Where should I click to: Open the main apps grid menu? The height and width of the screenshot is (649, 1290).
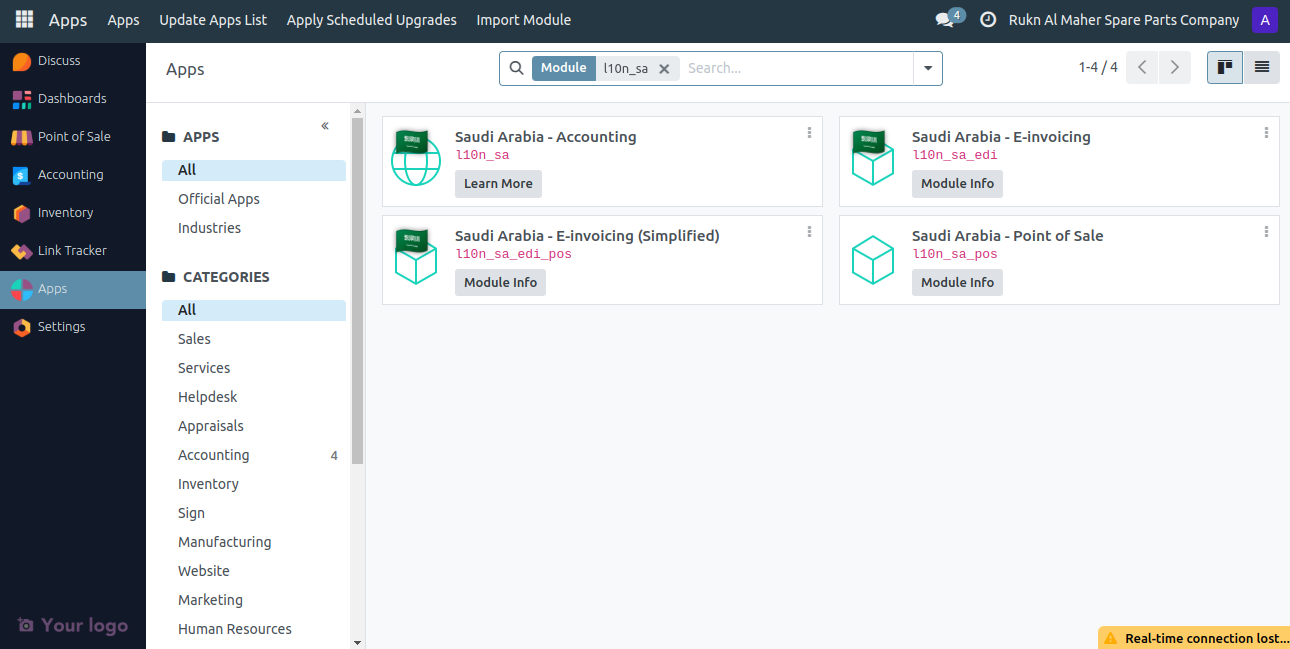(x=22, y=18)
